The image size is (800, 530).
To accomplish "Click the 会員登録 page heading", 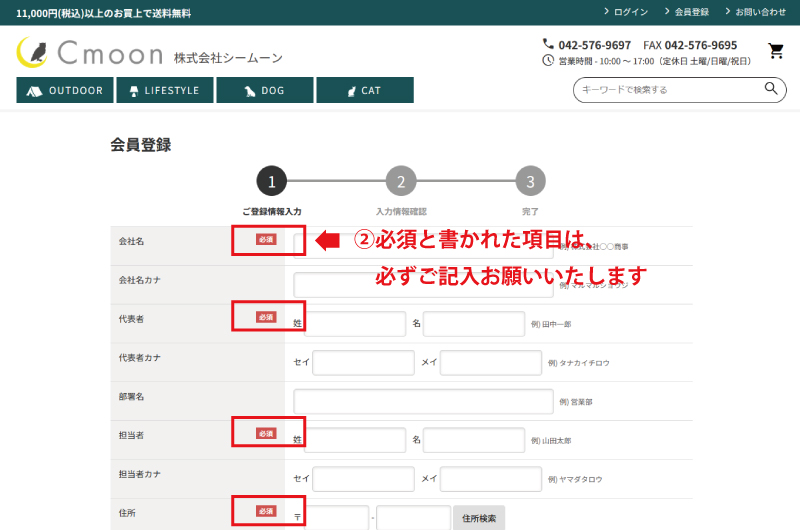I will (x=141, y=145).
